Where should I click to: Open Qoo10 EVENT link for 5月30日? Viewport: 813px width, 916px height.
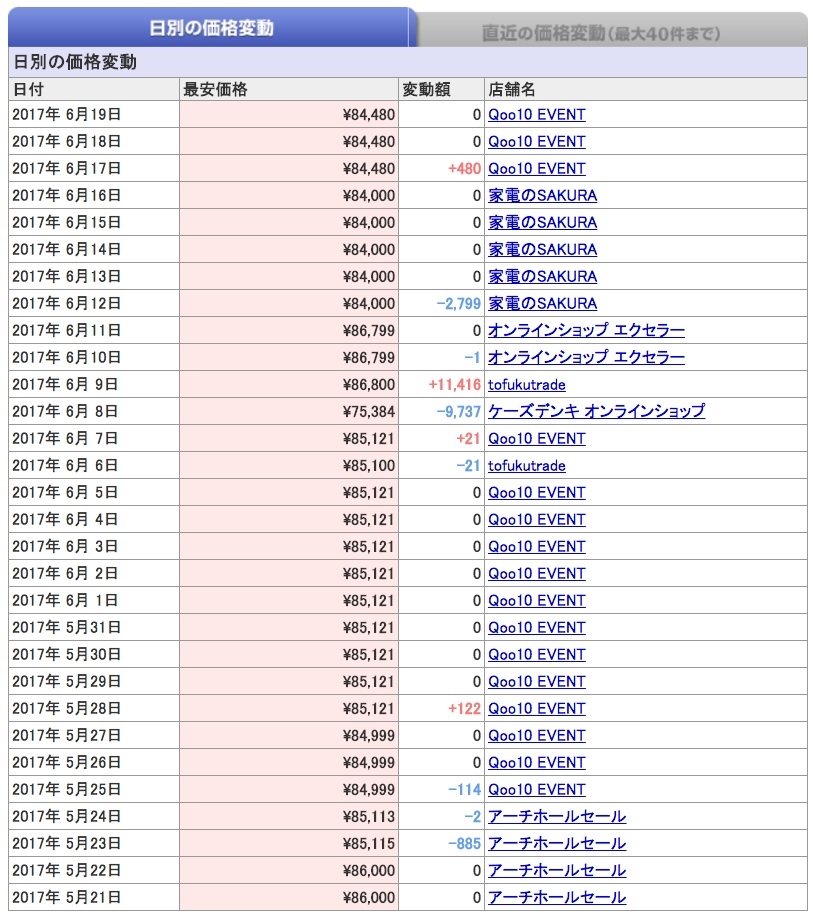536,654
